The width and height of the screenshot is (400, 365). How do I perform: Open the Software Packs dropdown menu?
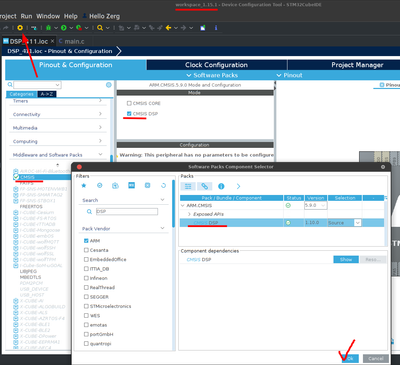[x=212, y=75]
